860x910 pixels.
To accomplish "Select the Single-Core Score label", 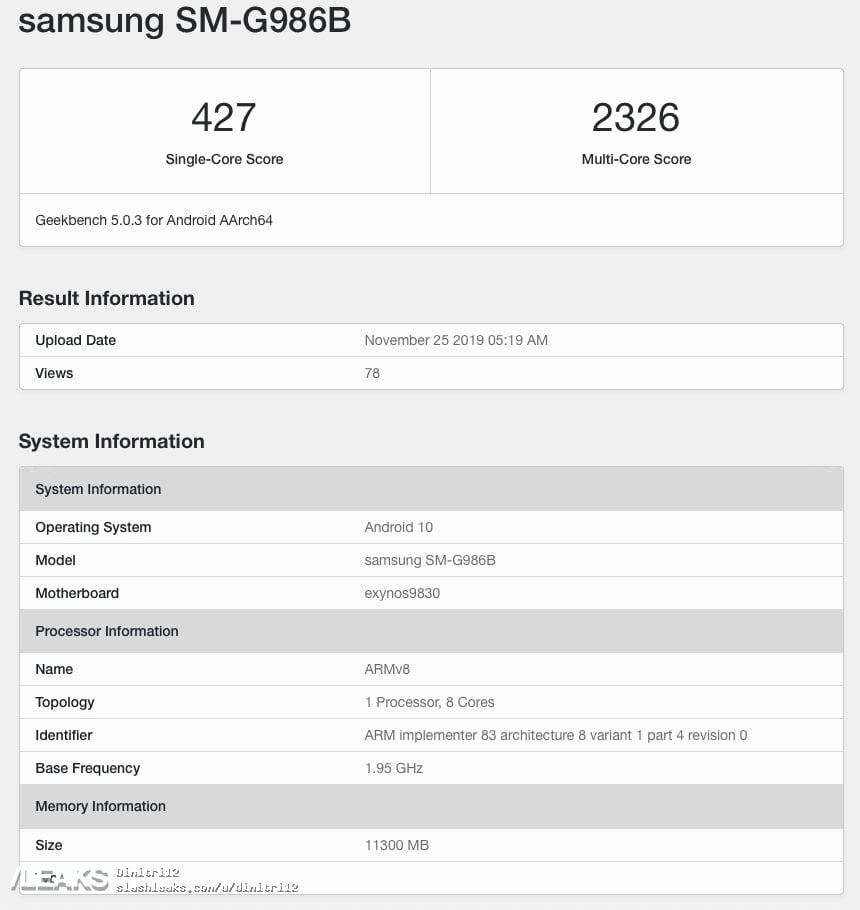I will click(223, 159).
